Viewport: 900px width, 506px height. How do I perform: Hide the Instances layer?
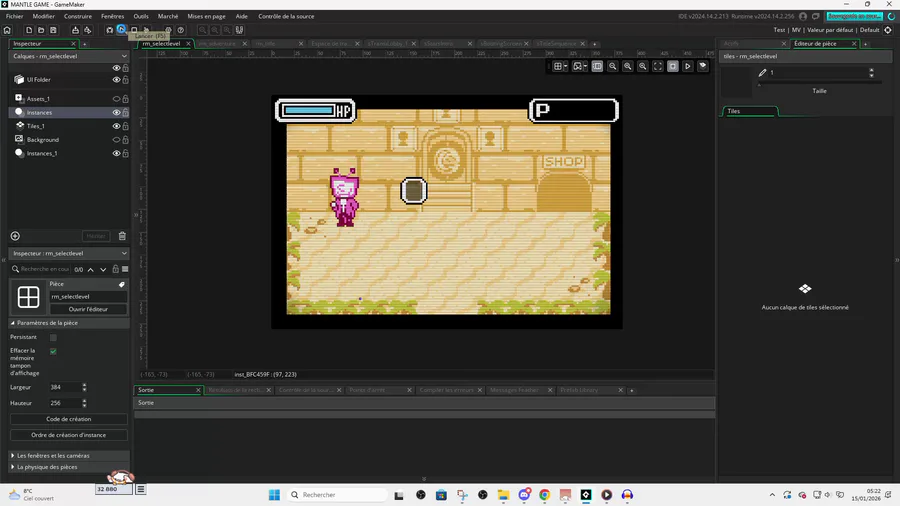[117, 112]
